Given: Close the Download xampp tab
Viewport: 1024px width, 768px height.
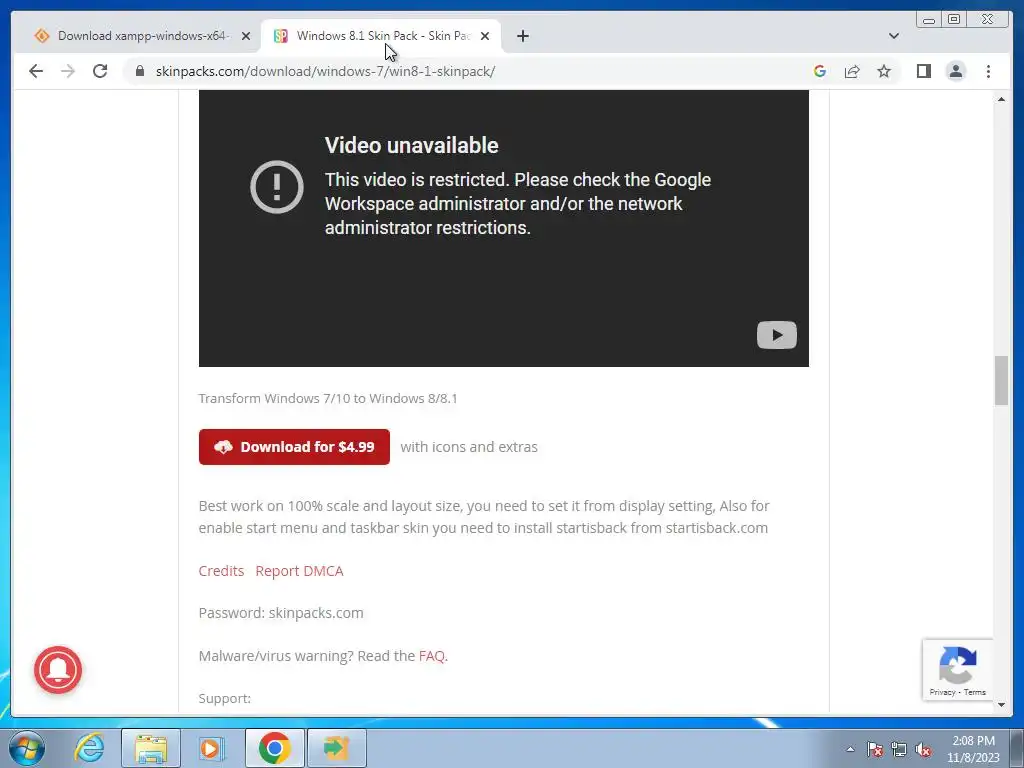Looking at the screenshot, I should pyautogui.click(x=246, y=37).
